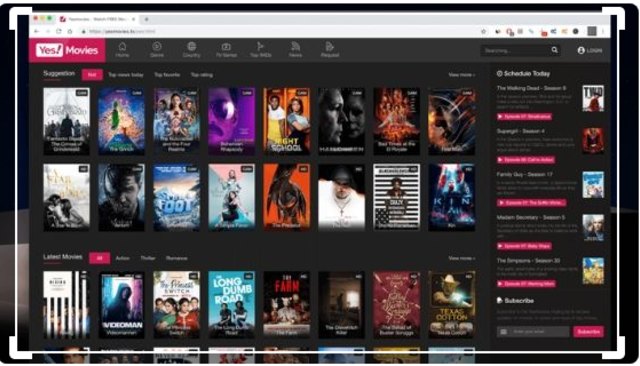This screenshot has height=366, width=640.
Task: Select the All tab in Latest Movies
Action: [99, 258]
